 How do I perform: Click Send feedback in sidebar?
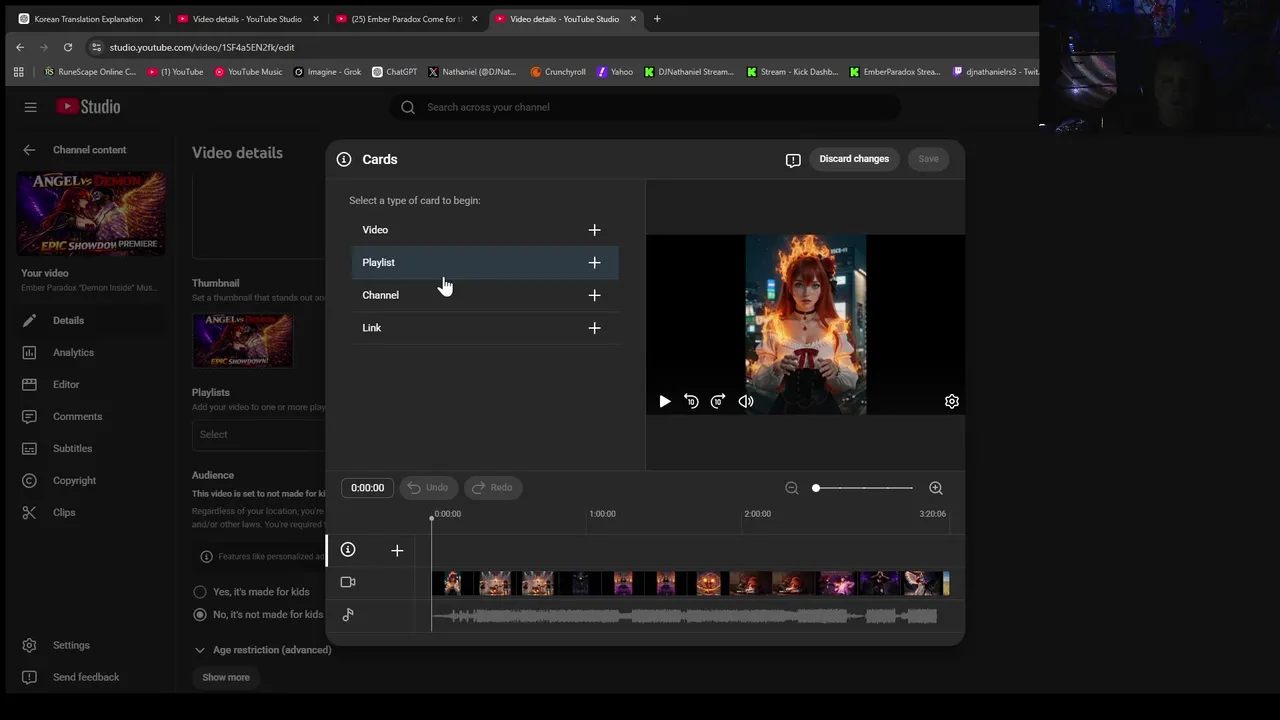tap(88, 678)
